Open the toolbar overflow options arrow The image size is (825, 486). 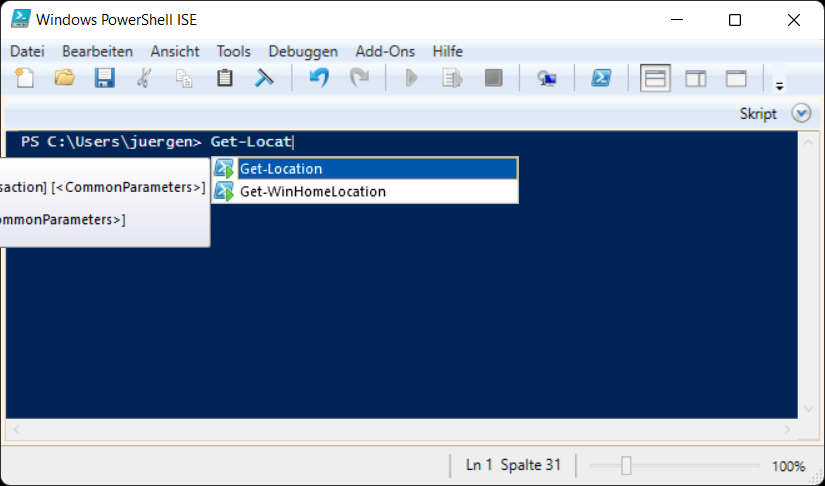[780, 86]
